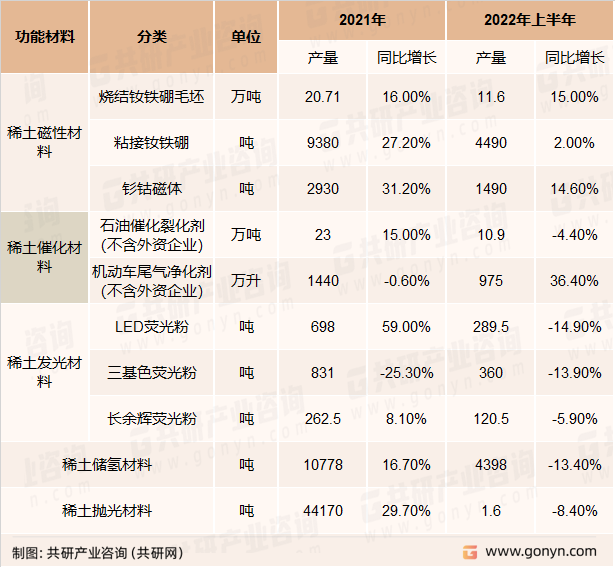Select the 产量 subheader under 2022年上半年
Image resolution: width=615 pixels, height=567 pixels.
[x=491, y=58]
